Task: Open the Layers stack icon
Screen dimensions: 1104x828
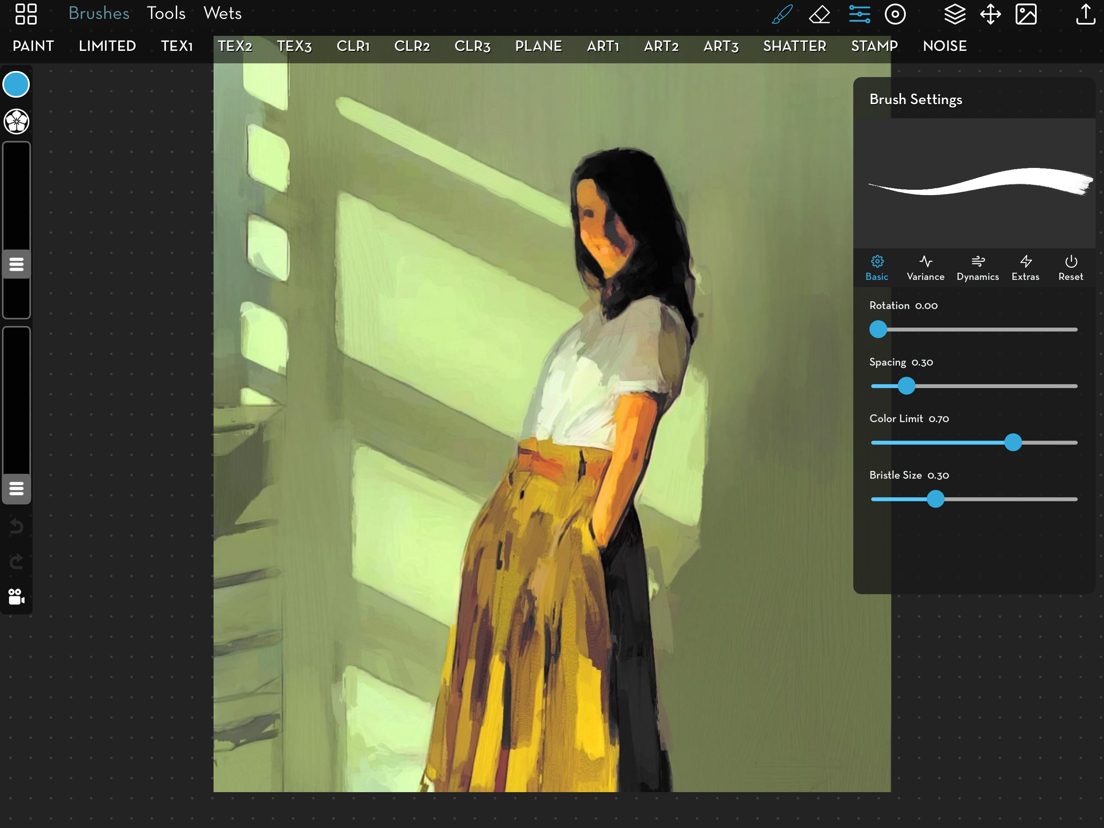Action: 955,14
